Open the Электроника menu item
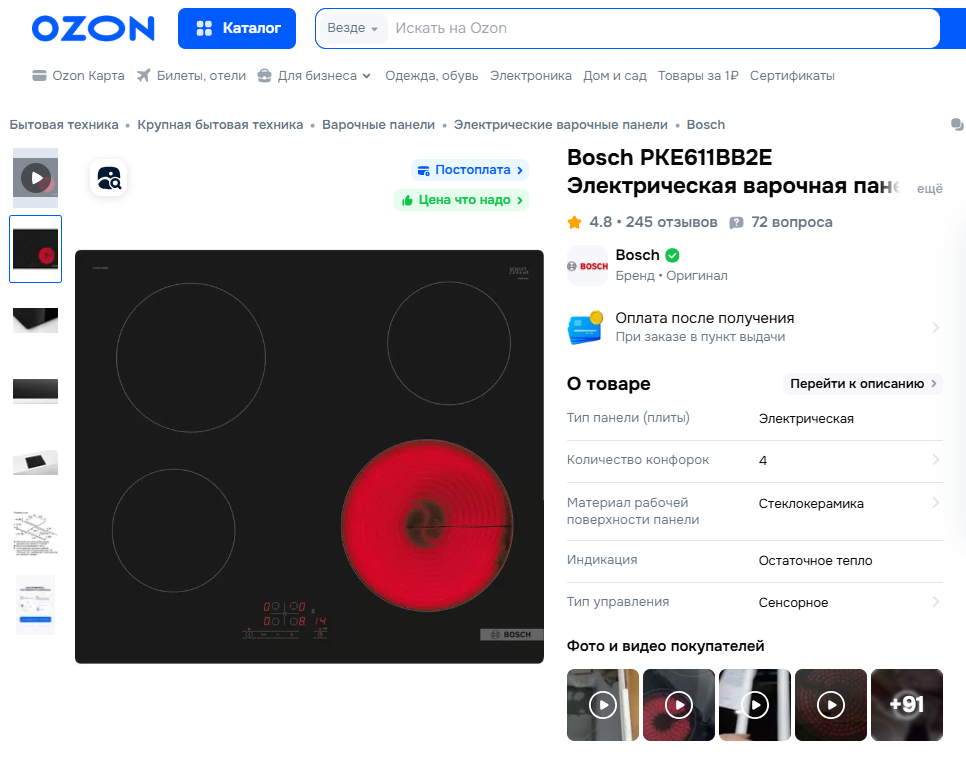This screenshot has height=764, width=966. (x=531, y=76)
